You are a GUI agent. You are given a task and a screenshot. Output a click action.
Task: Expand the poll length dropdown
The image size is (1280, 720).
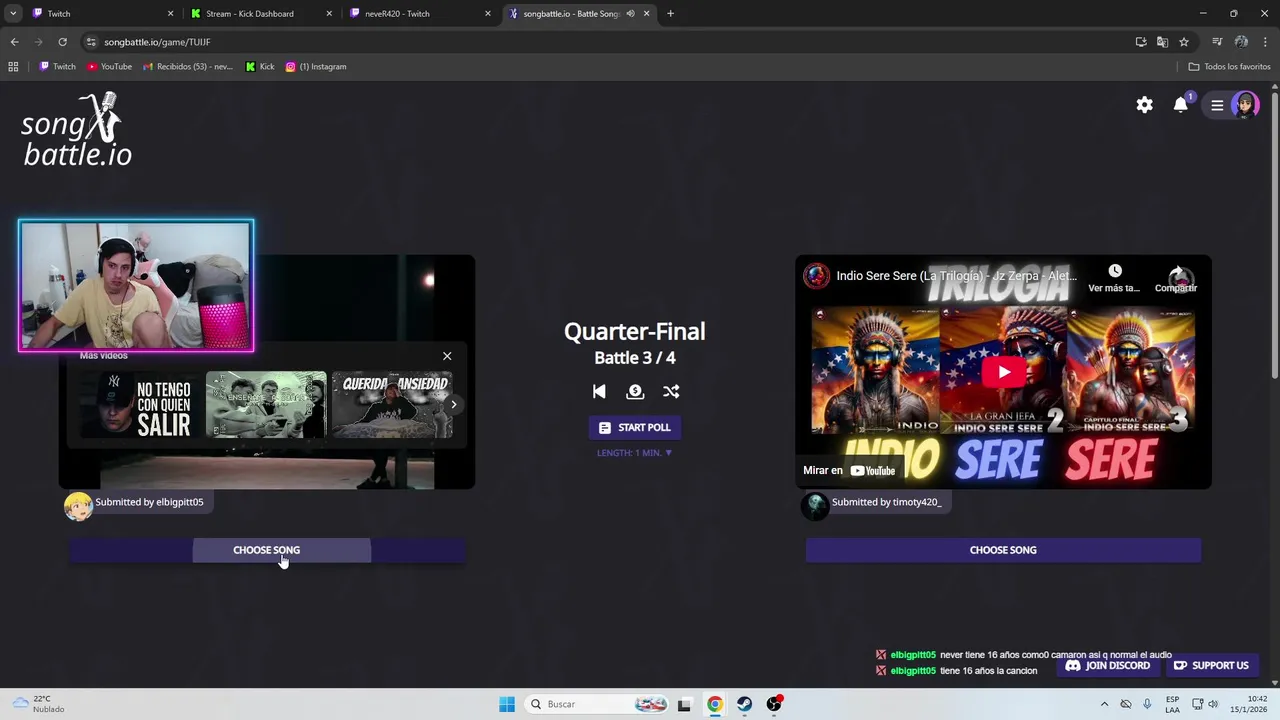[634, 453]
